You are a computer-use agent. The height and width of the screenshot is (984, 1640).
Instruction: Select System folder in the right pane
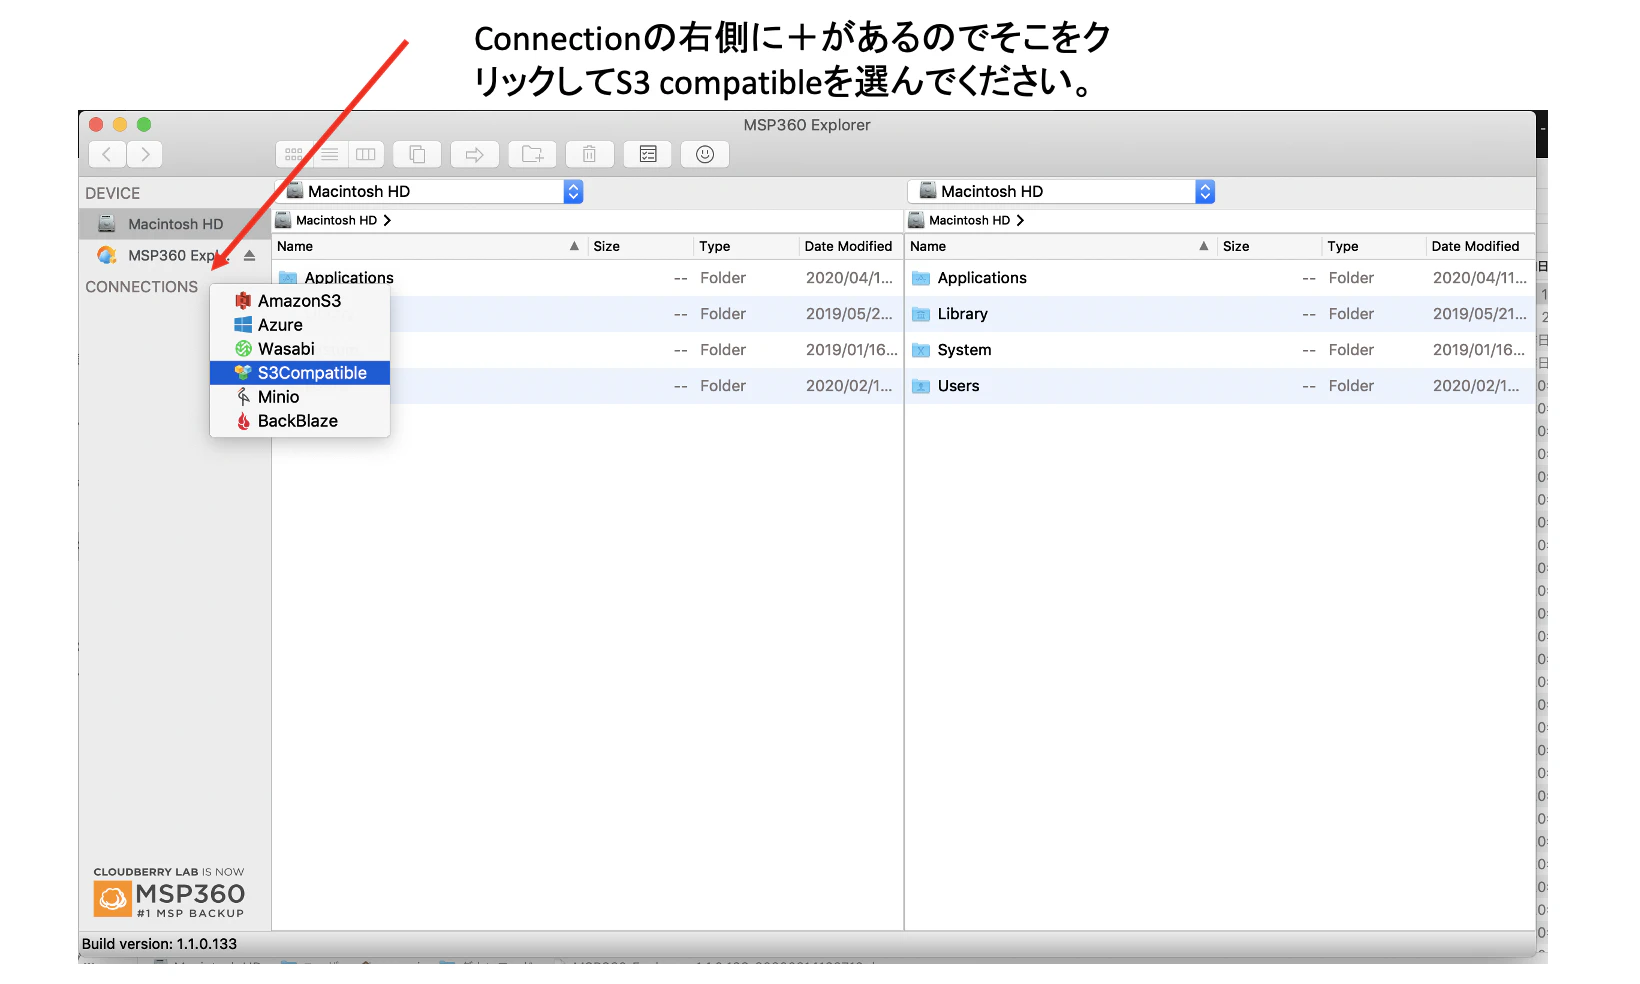click(x=1220, y=350)
